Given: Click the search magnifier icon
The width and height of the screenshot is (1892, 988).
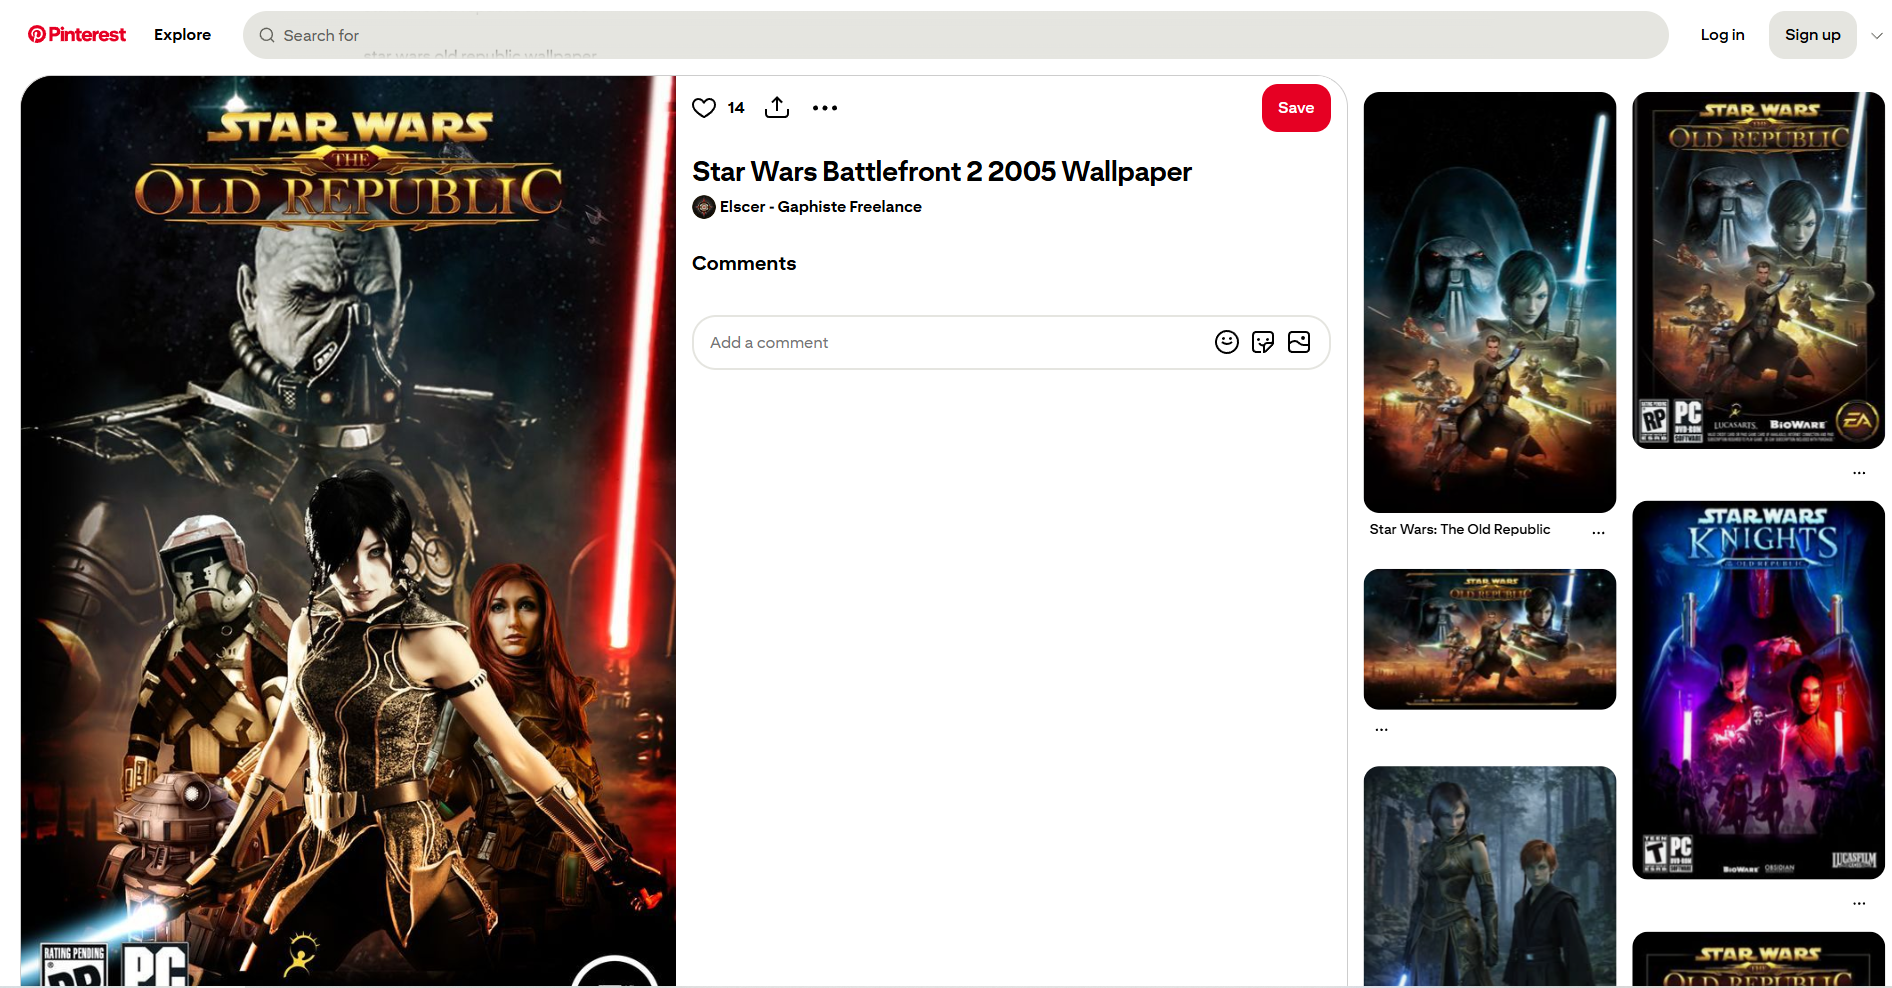Looking at the screenshot, I should click(x=267, y=35).
